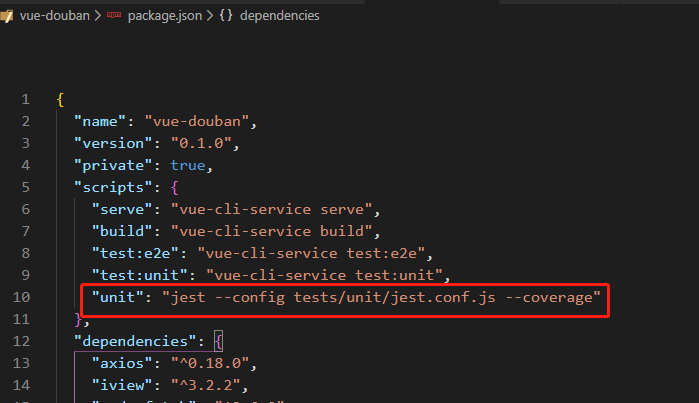
Task: Click the "dependencies" key text
Action: coord(135,341)
